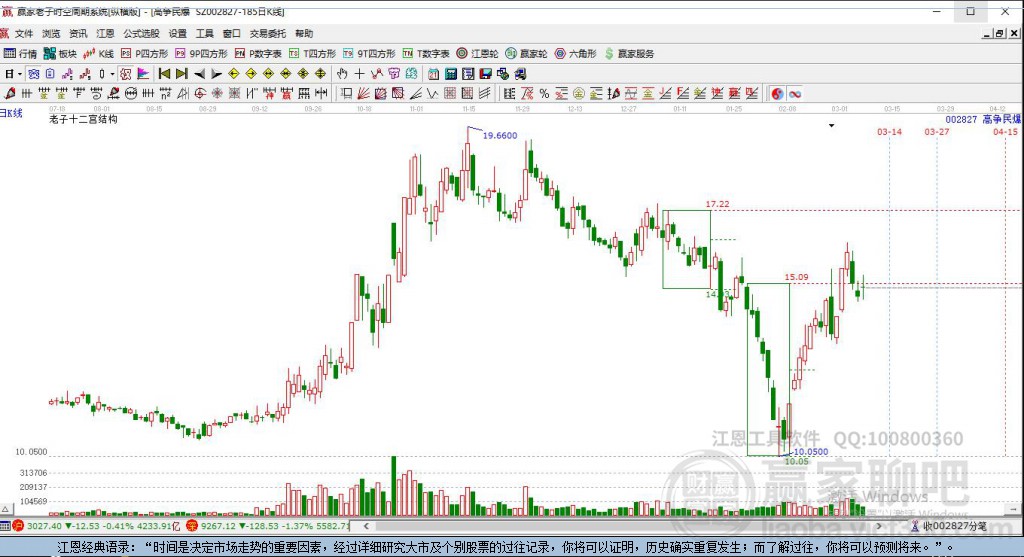Click the 17.22 price level label

click(x=718, y=204)
